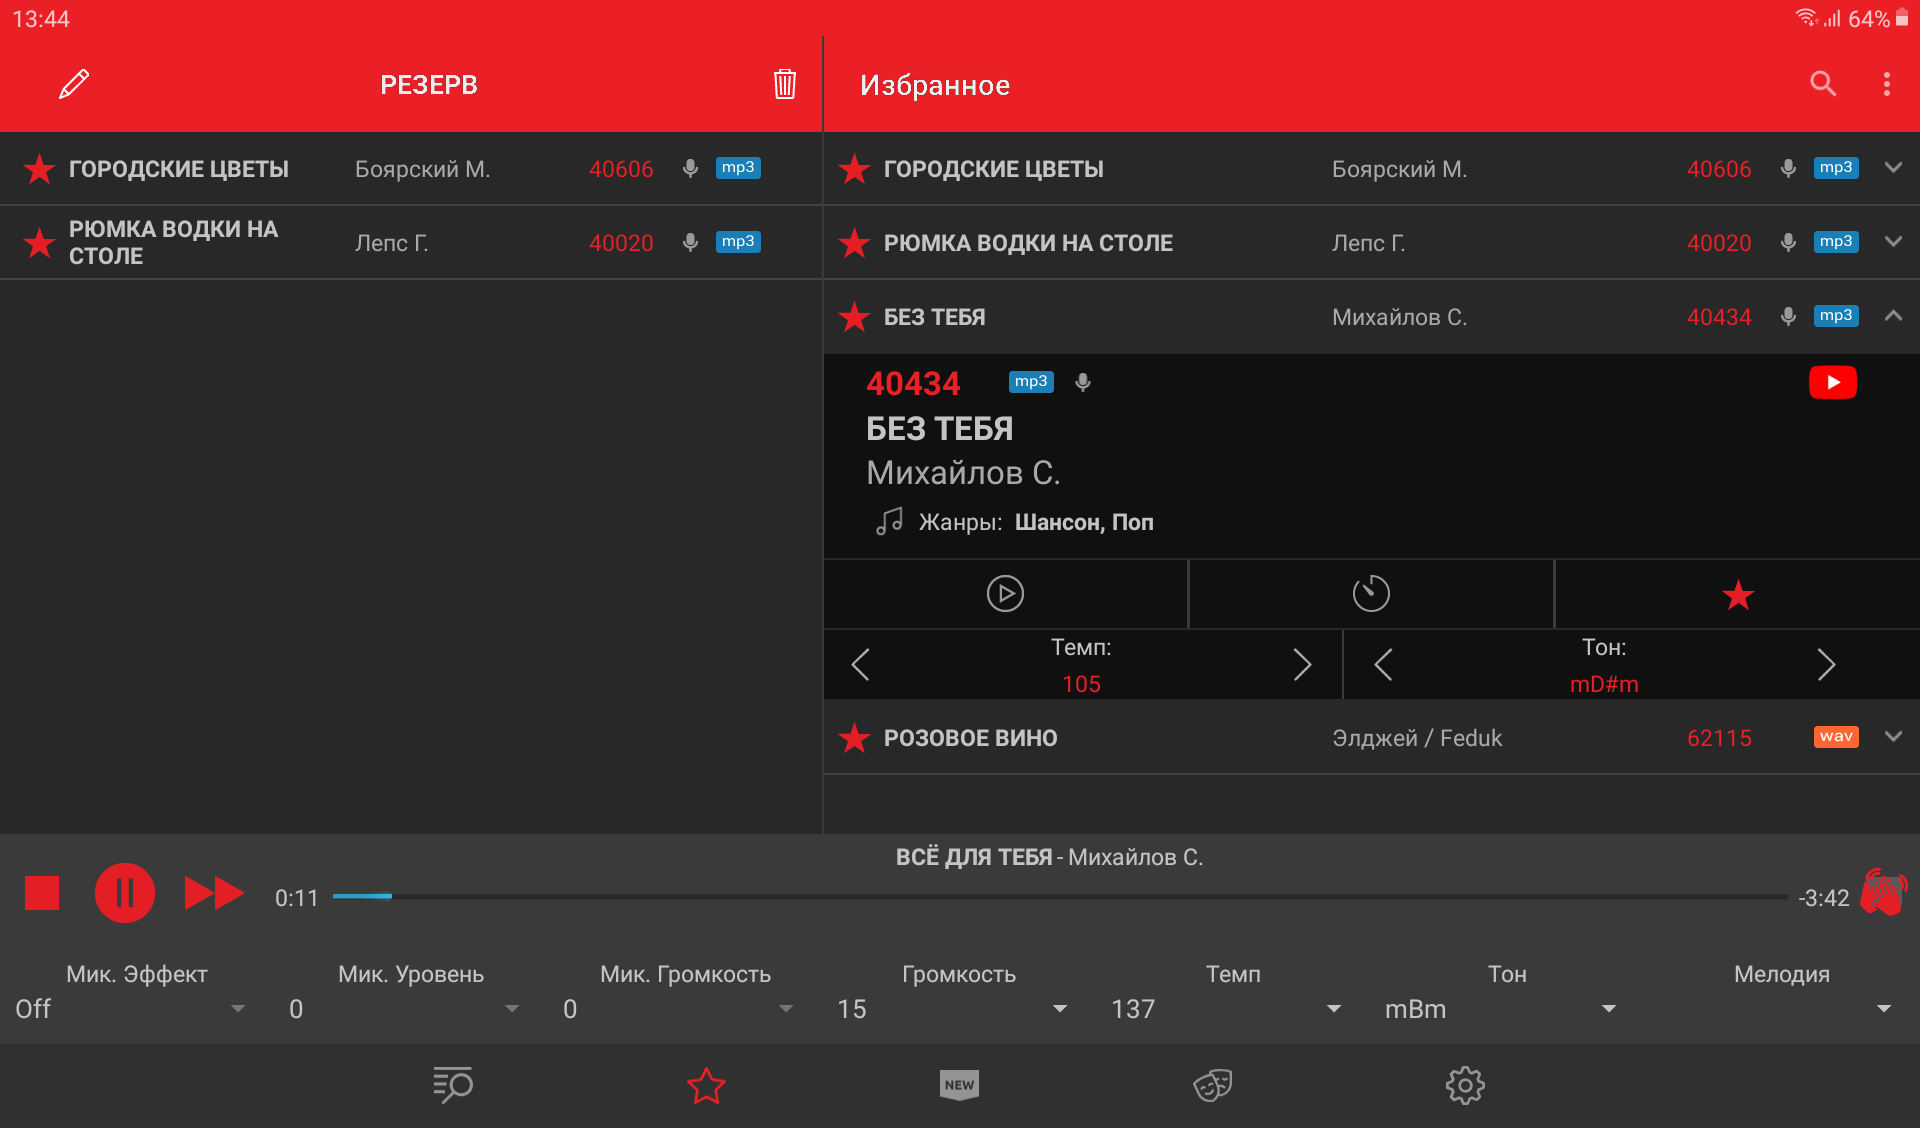Collapse БЕЗ ТЕБЯ details chevron
This screenshot has height=1128, width=1920.
pyautogui.click(x=1893, y=316)
